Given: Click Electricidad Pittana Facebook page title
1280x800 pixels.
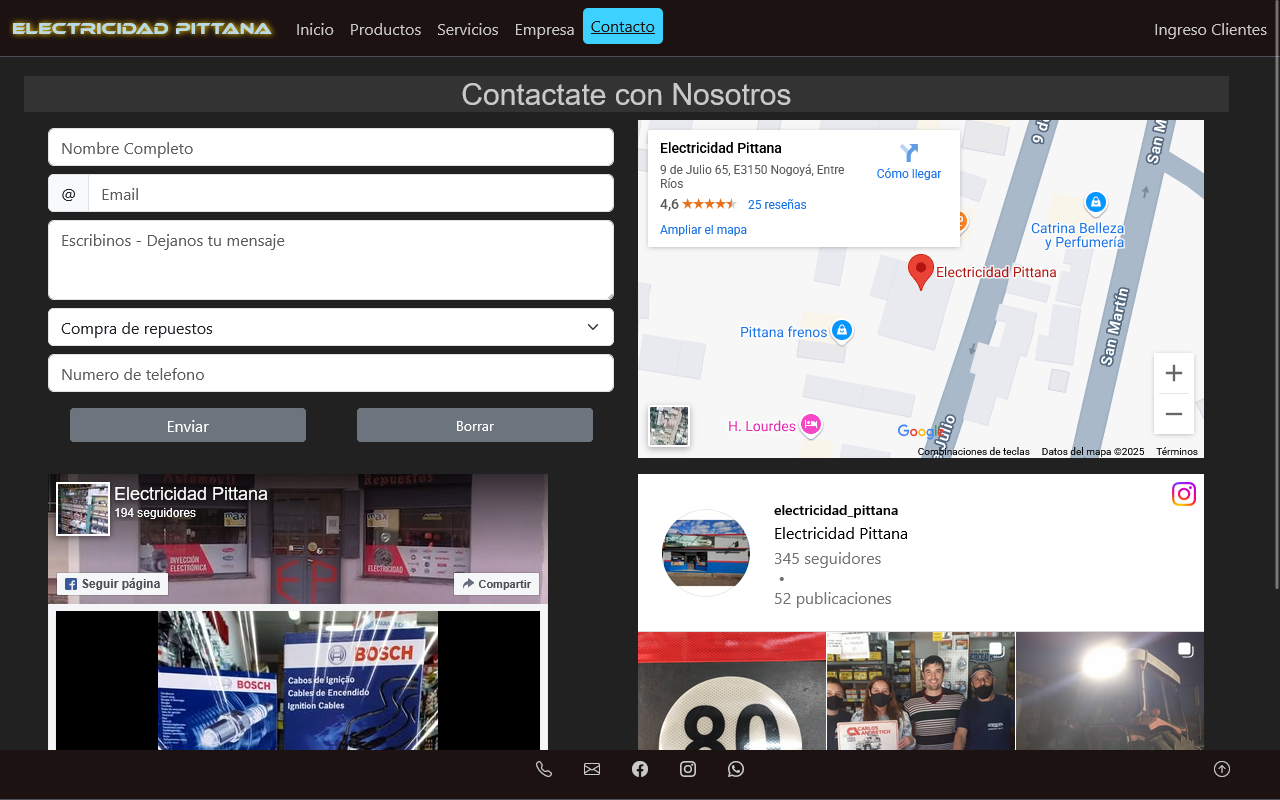Looking at the screenshot, I should [191, 494].
